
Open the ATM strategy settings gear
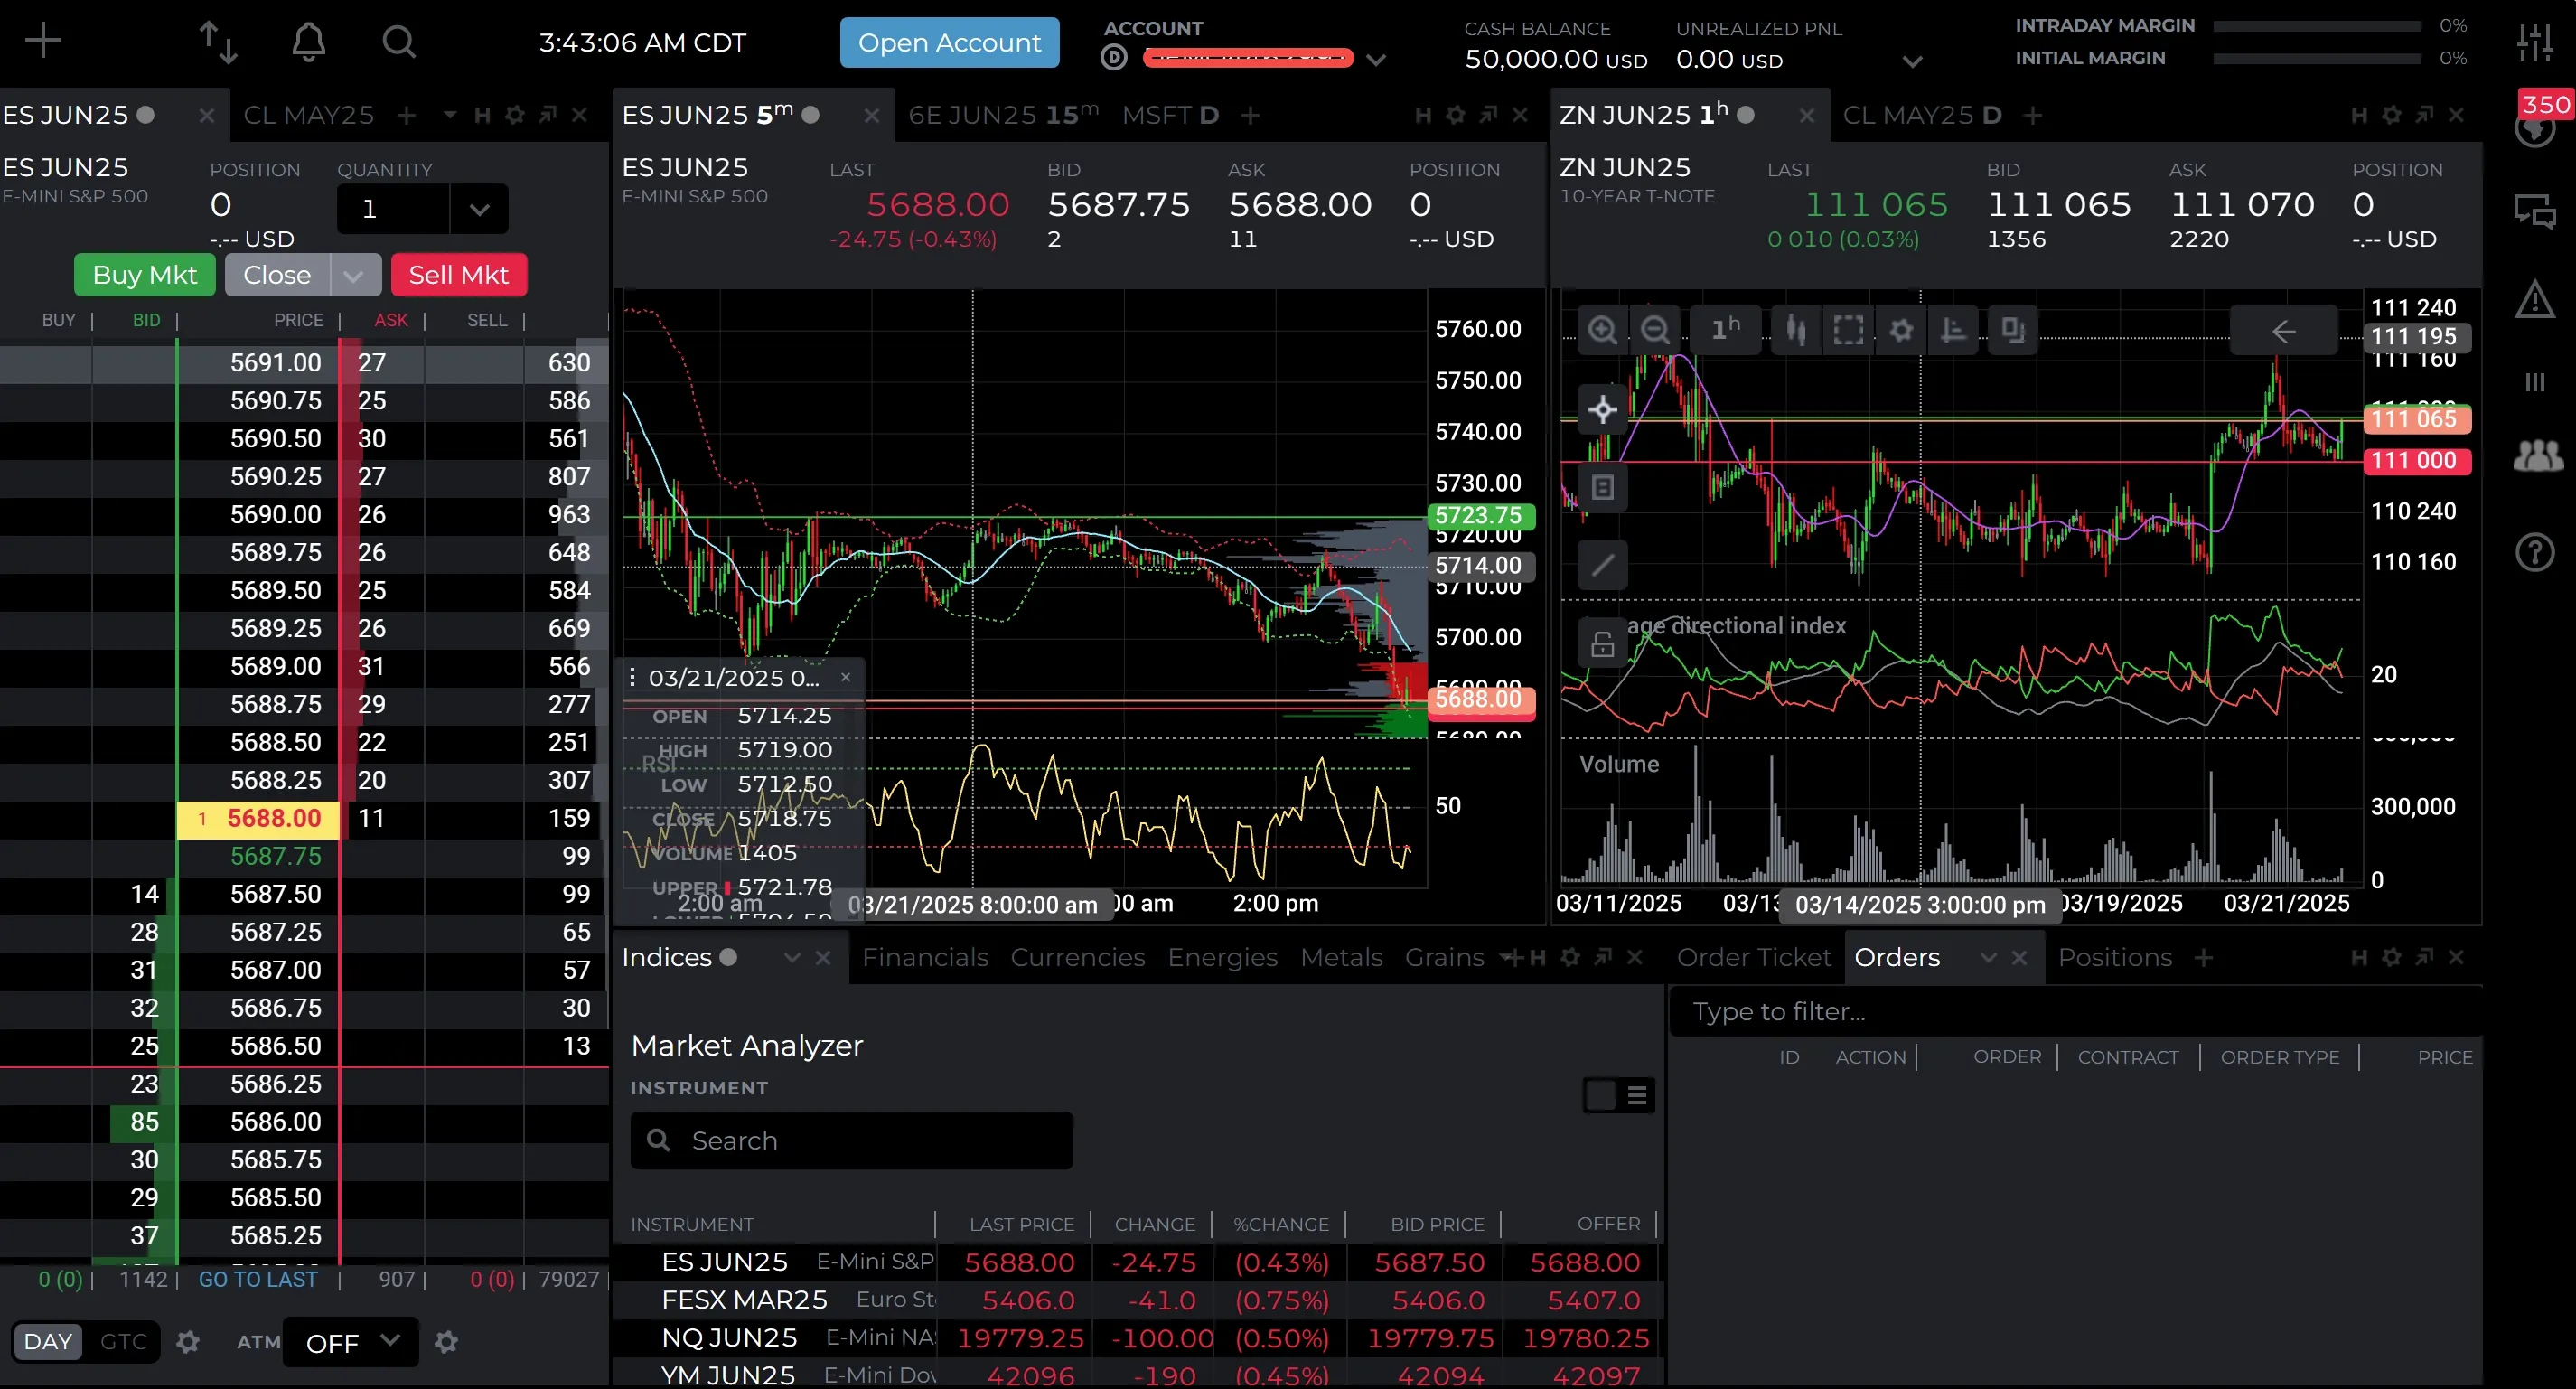coord(446,1342)
